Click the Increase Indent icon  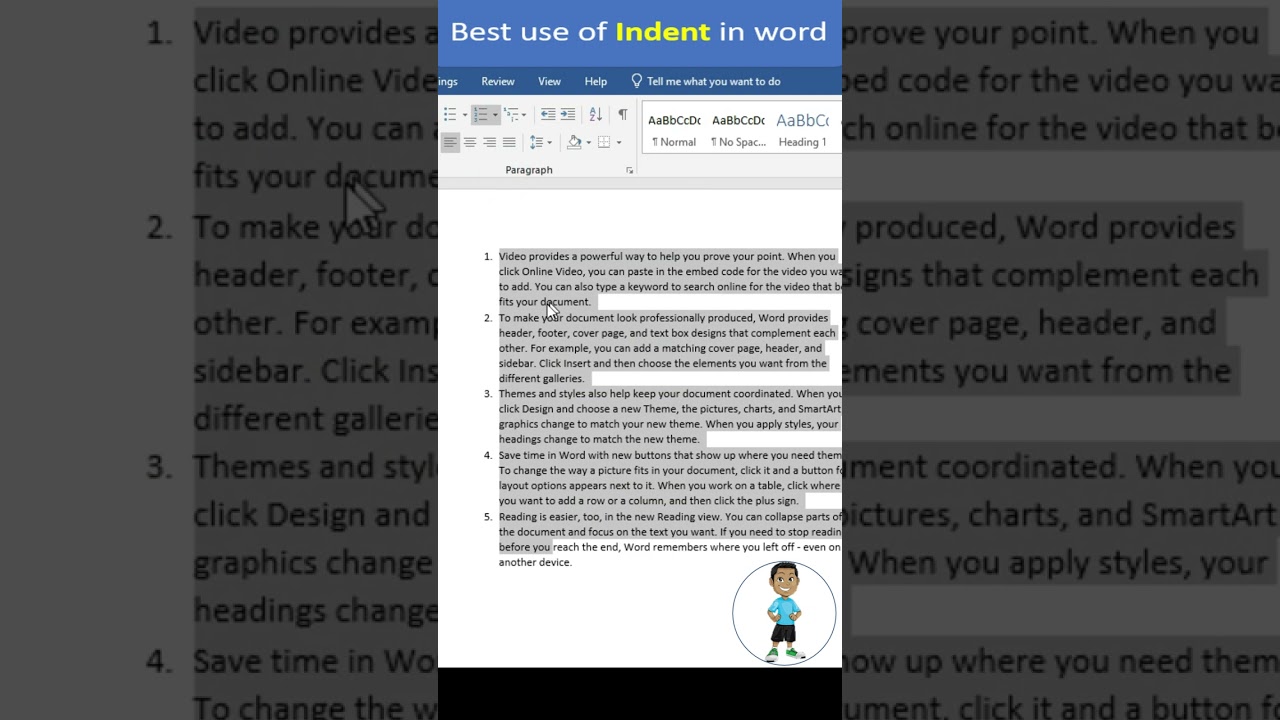pos(568,115)
